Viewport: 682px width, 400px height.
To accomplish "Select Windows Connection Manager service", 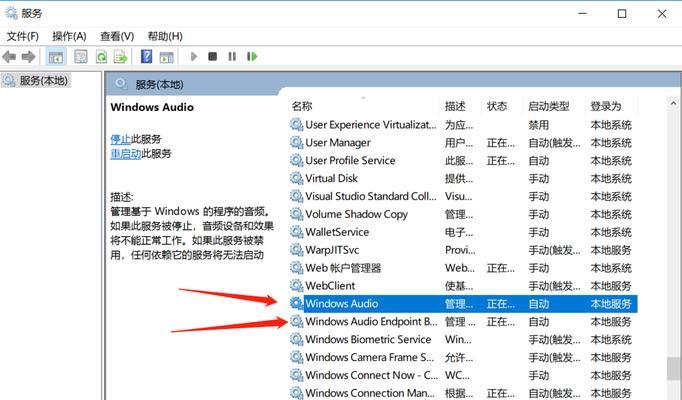I will click(x=463, y=393).
